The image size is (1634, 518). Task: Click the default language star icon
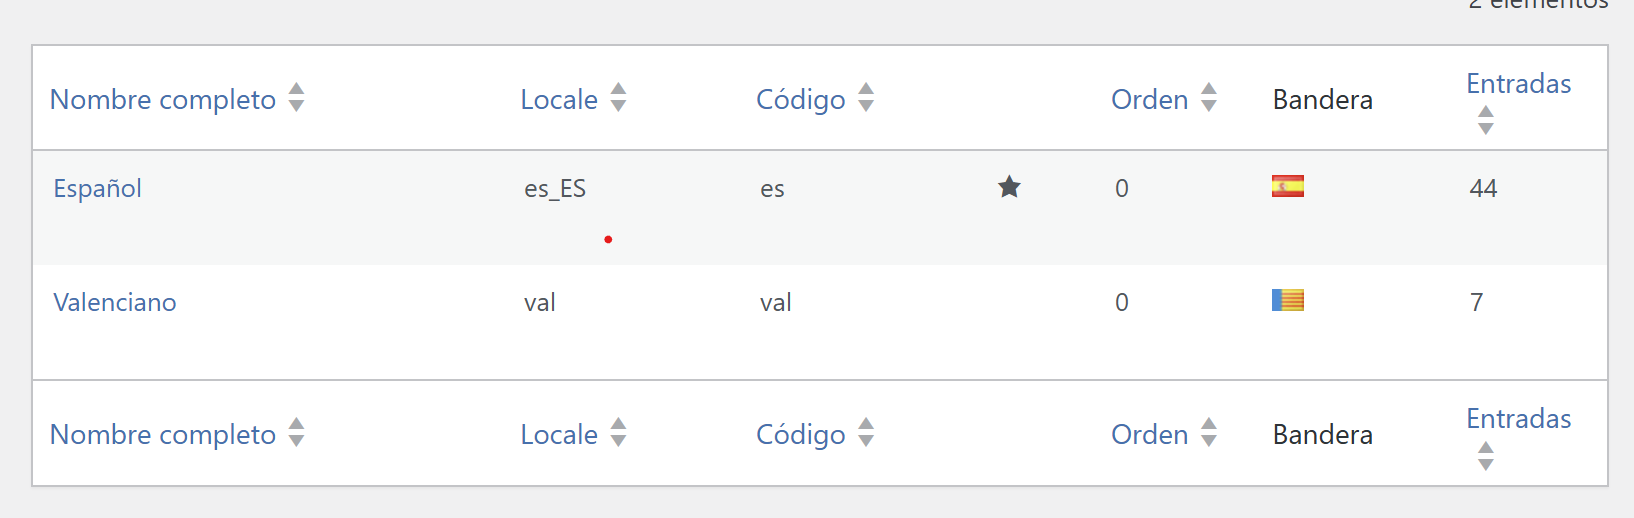tap(1009, 187)
